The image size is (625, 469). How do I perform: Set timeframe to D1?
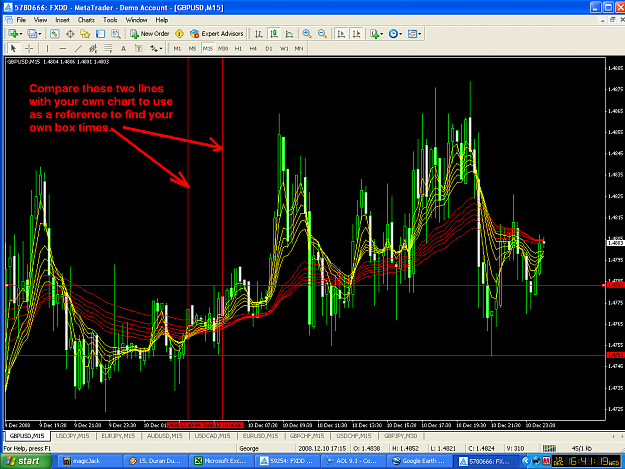coord(269,49)
